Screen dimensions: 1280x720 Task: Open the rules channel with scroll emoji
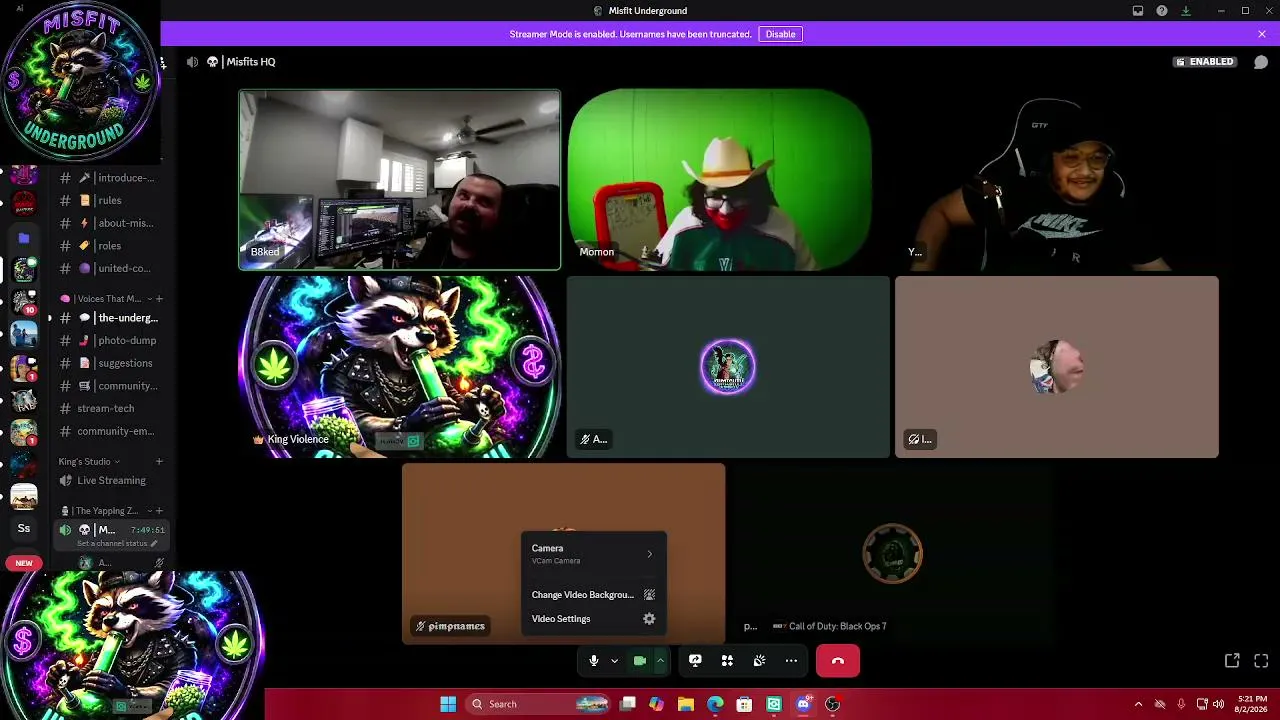110,200
